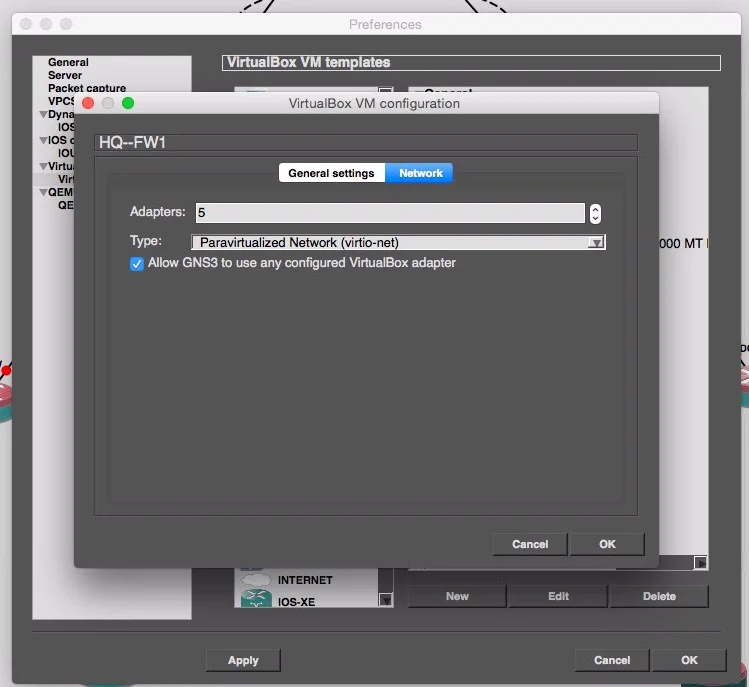Click OK in VirtualBox VM configuration
This screenshot has height=687, width=749.
[x=607, y=544]
